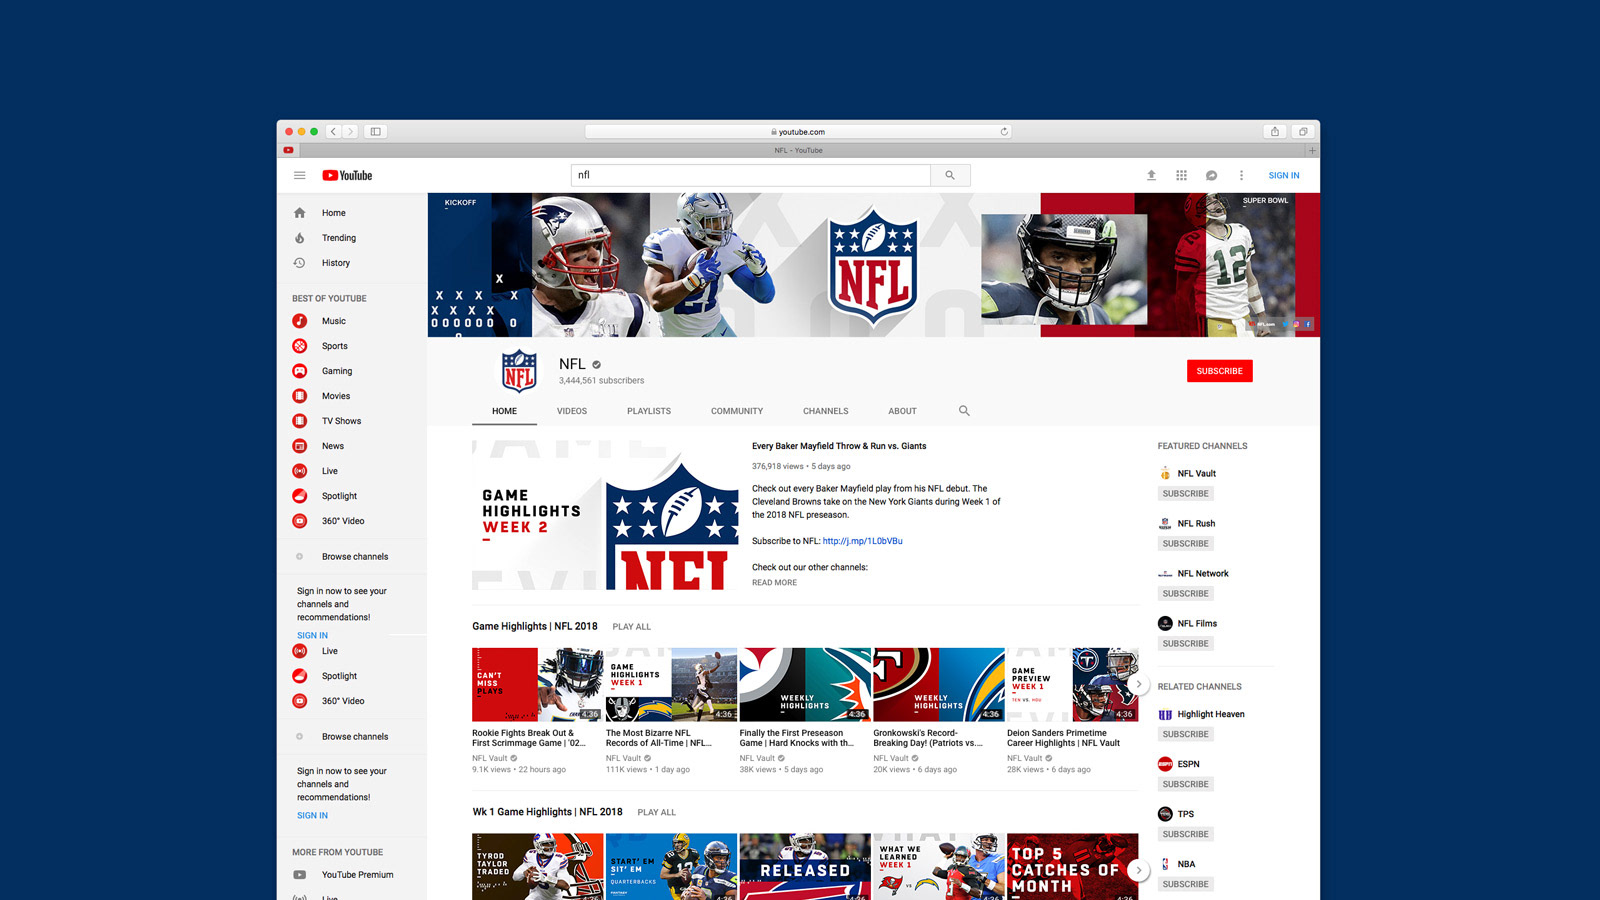The width and height of the screenshot is (1600, 900).
Task: Click Safari's share button
Action: (1274, 131)
